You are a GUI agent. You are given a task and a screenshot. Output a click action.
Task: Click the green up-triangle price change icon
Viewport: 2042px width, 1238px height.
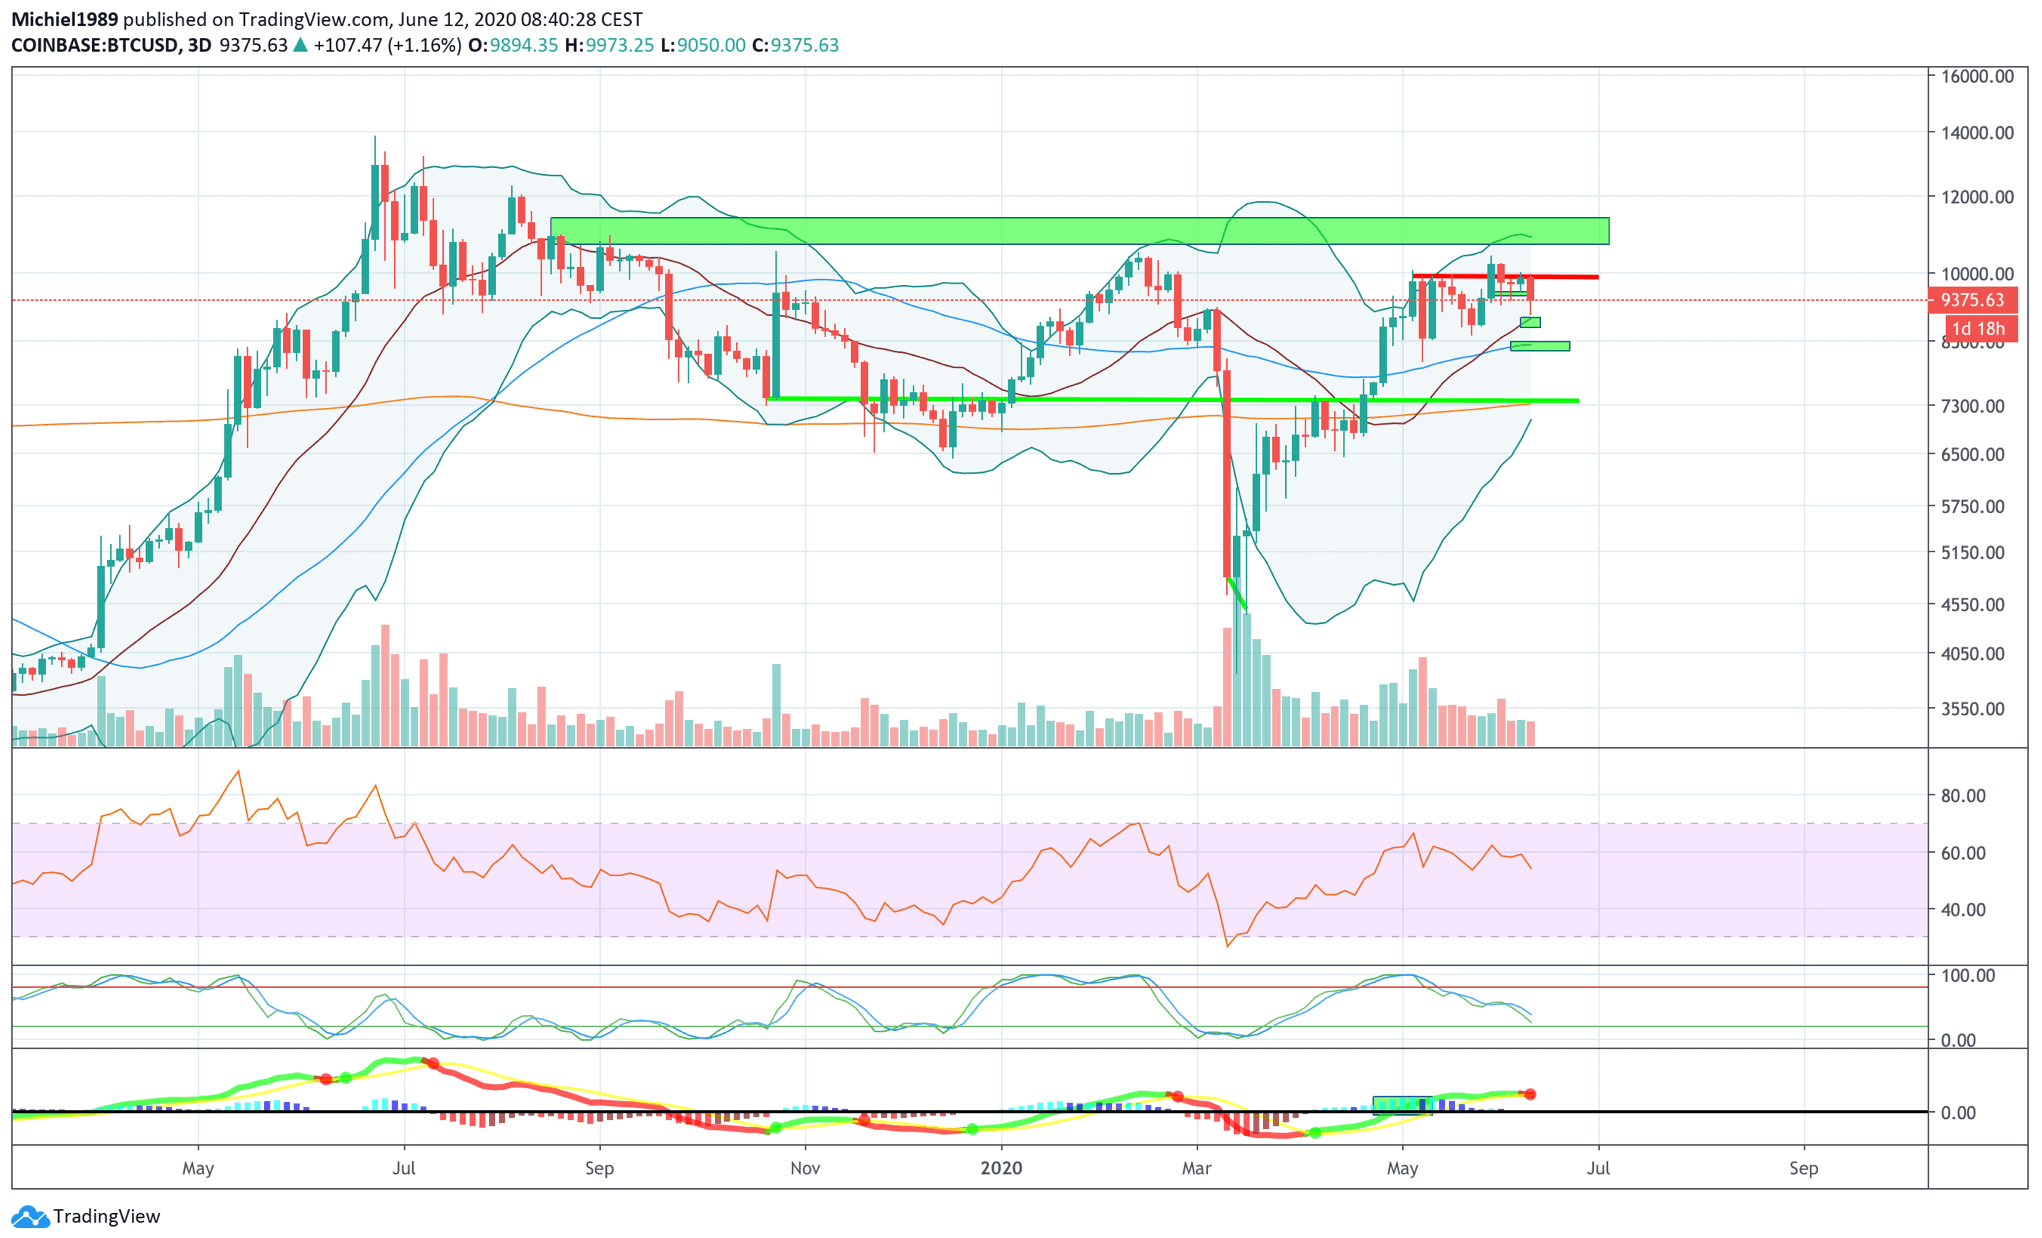pyautogui.click(x=300, y=45)
